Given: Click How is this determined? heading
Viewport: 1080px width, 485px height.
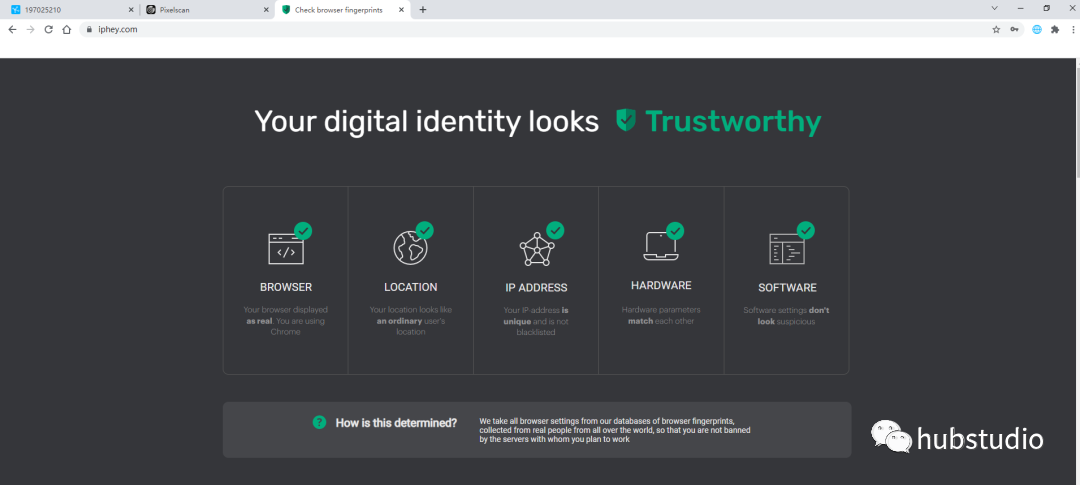Looking at the screenshot, I should tap(396, 423).
